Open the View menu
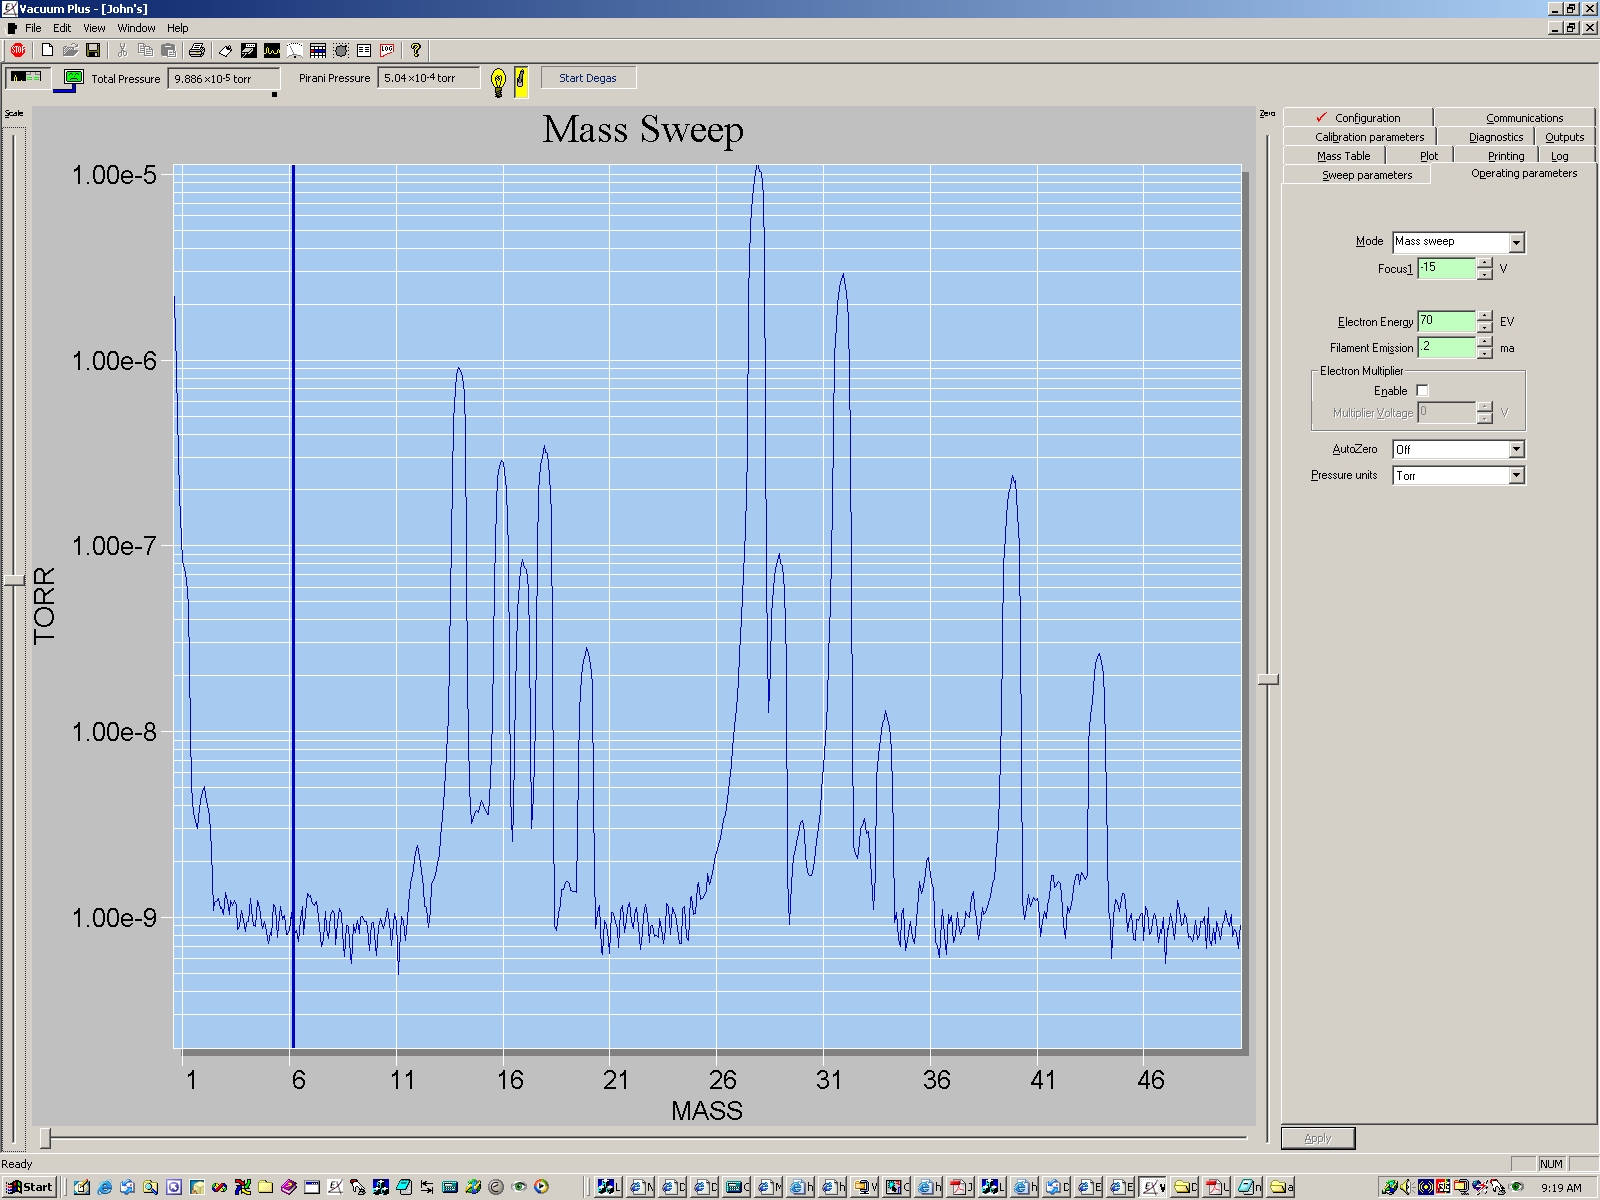This screenshot has height=1200, width=1600. (x=94, y=28)
